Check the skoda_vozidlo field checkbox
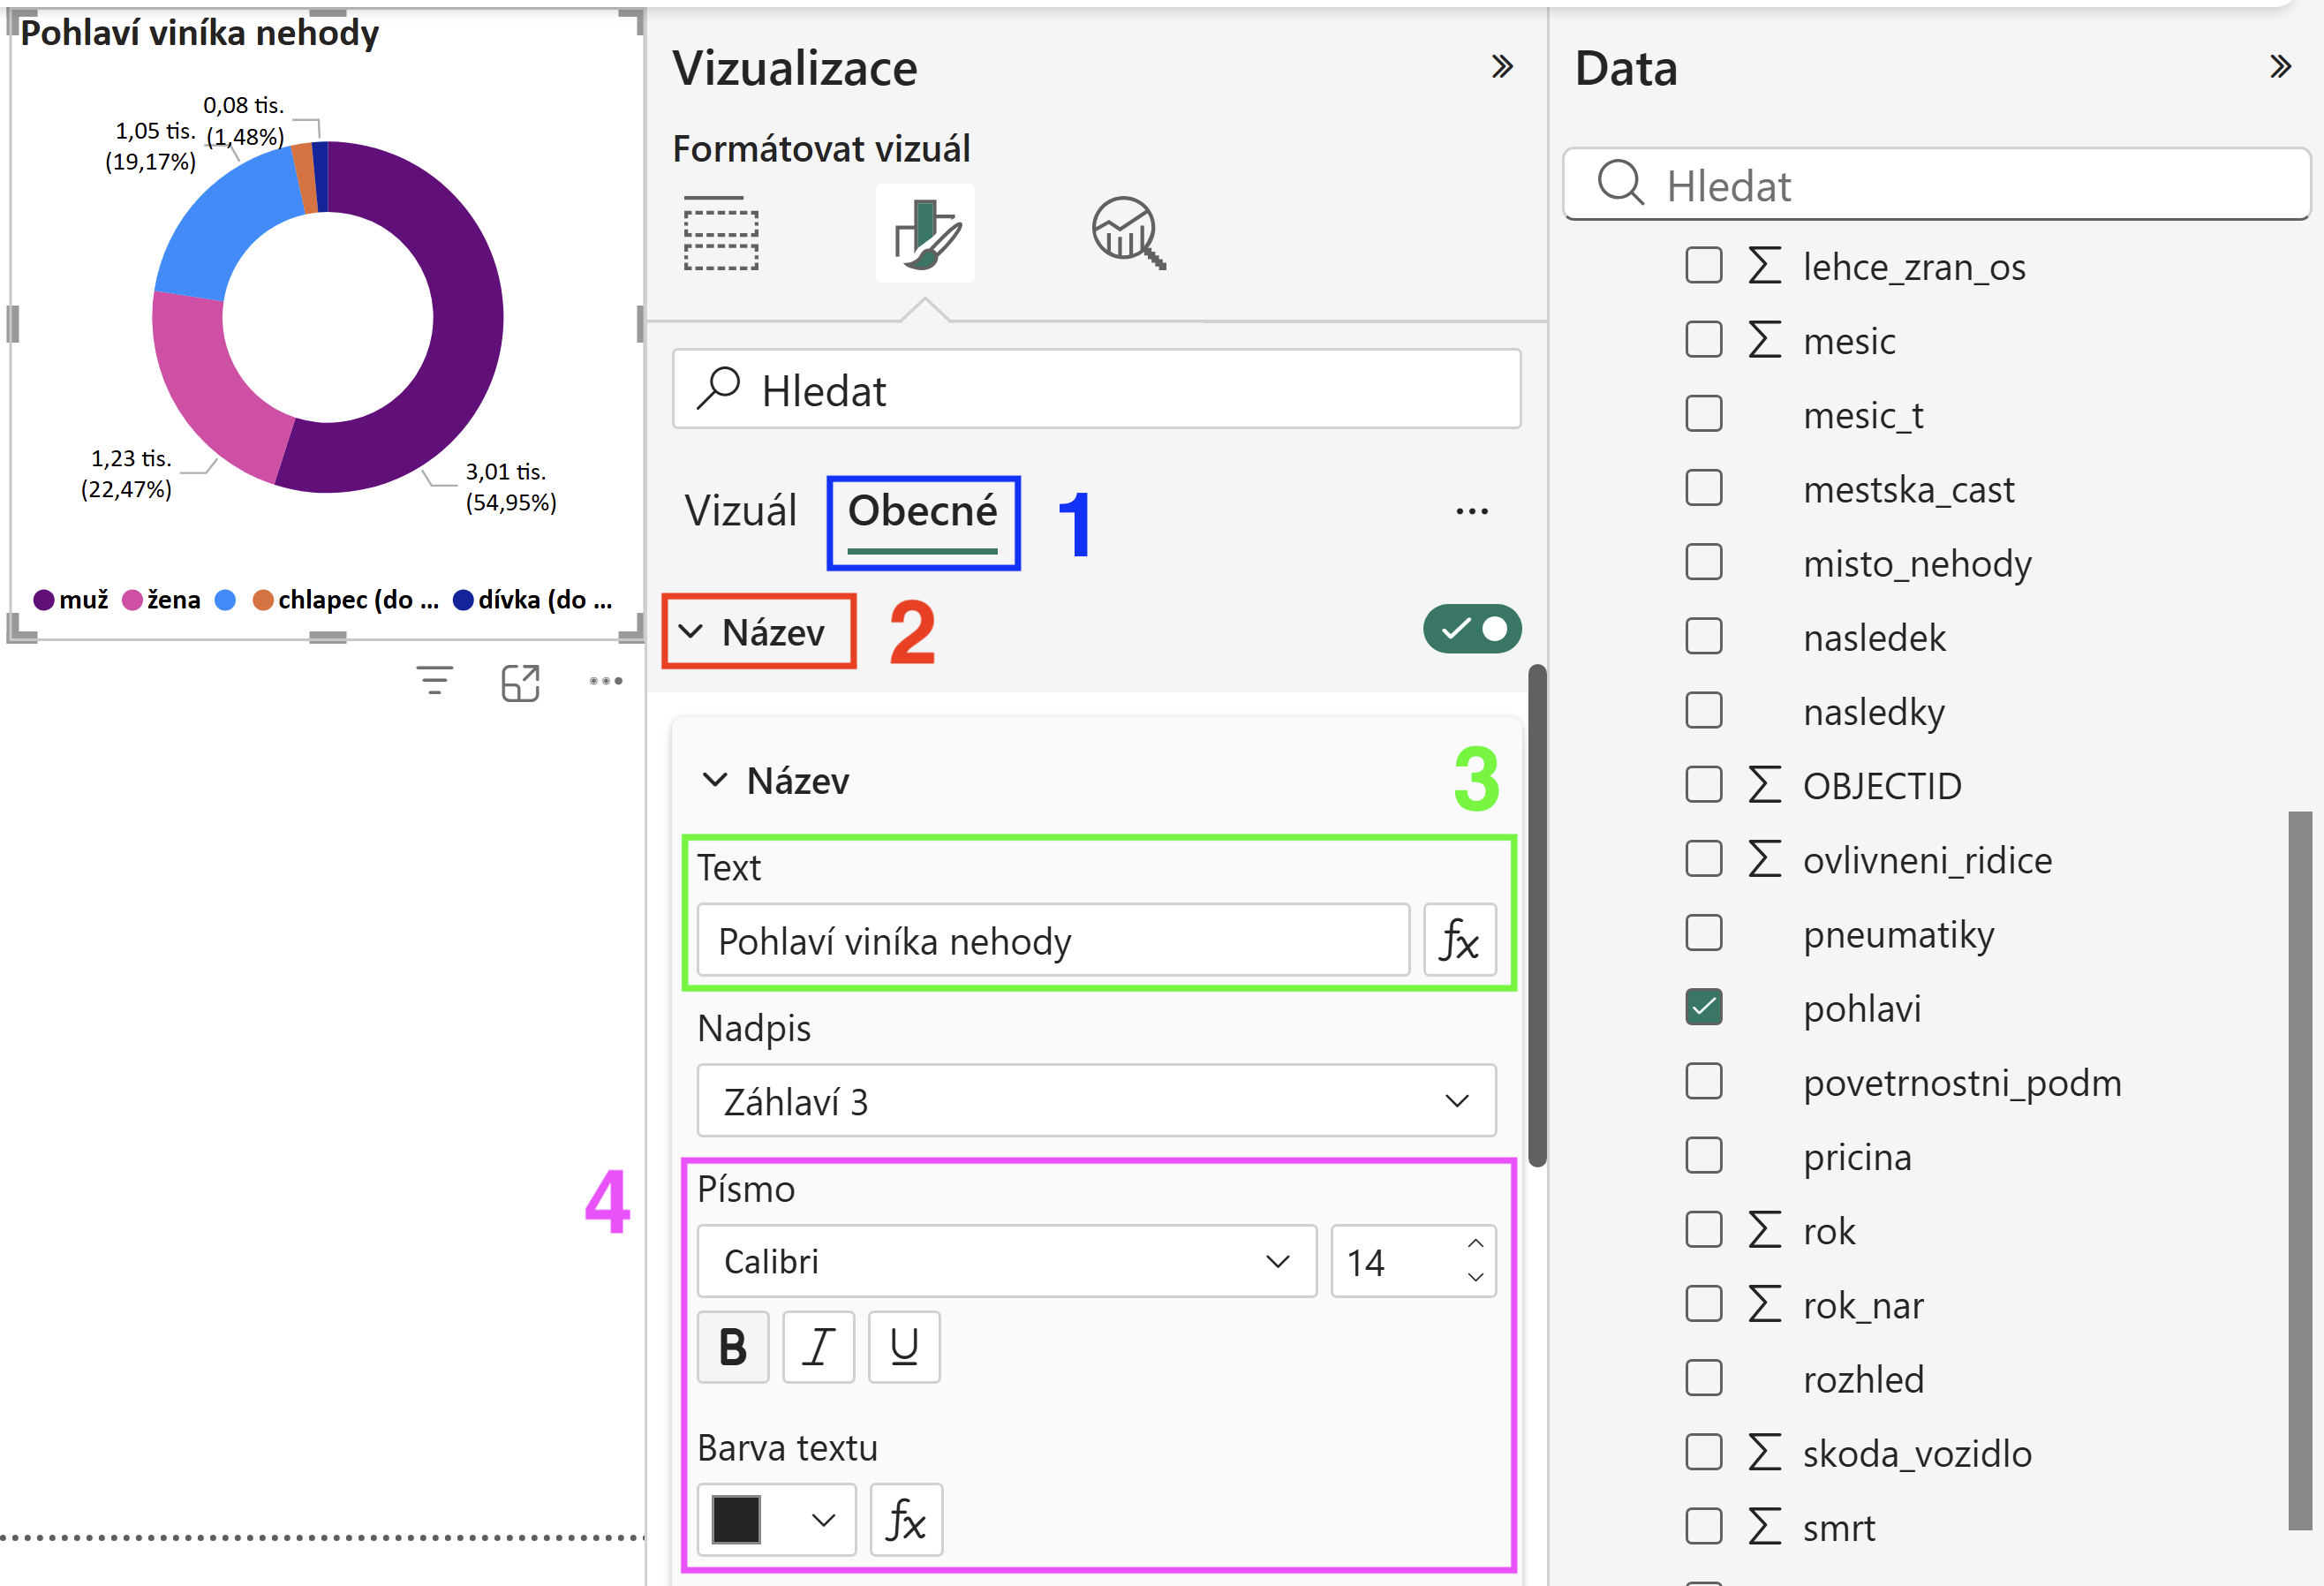This screenshot has width=2324, height=1586. pyautogui.click(x=1703, y=1452)
